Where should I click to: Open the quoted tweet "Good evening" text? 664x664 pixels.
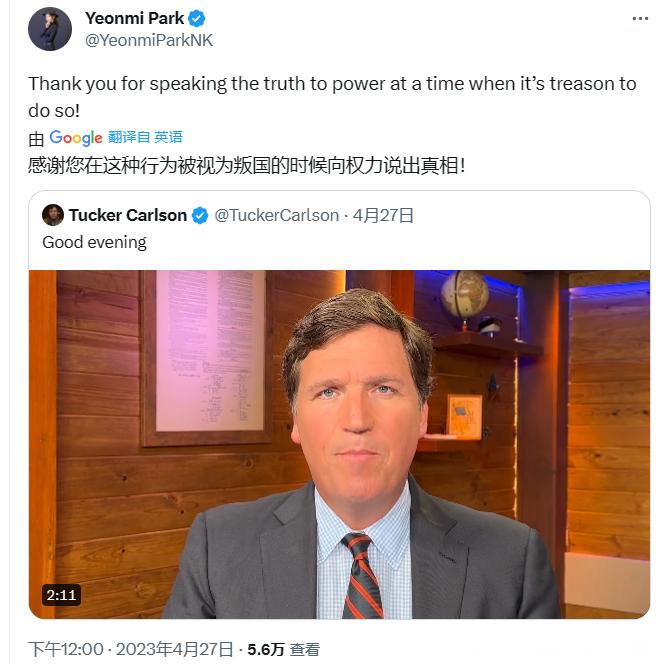click(x=94, y=243)
